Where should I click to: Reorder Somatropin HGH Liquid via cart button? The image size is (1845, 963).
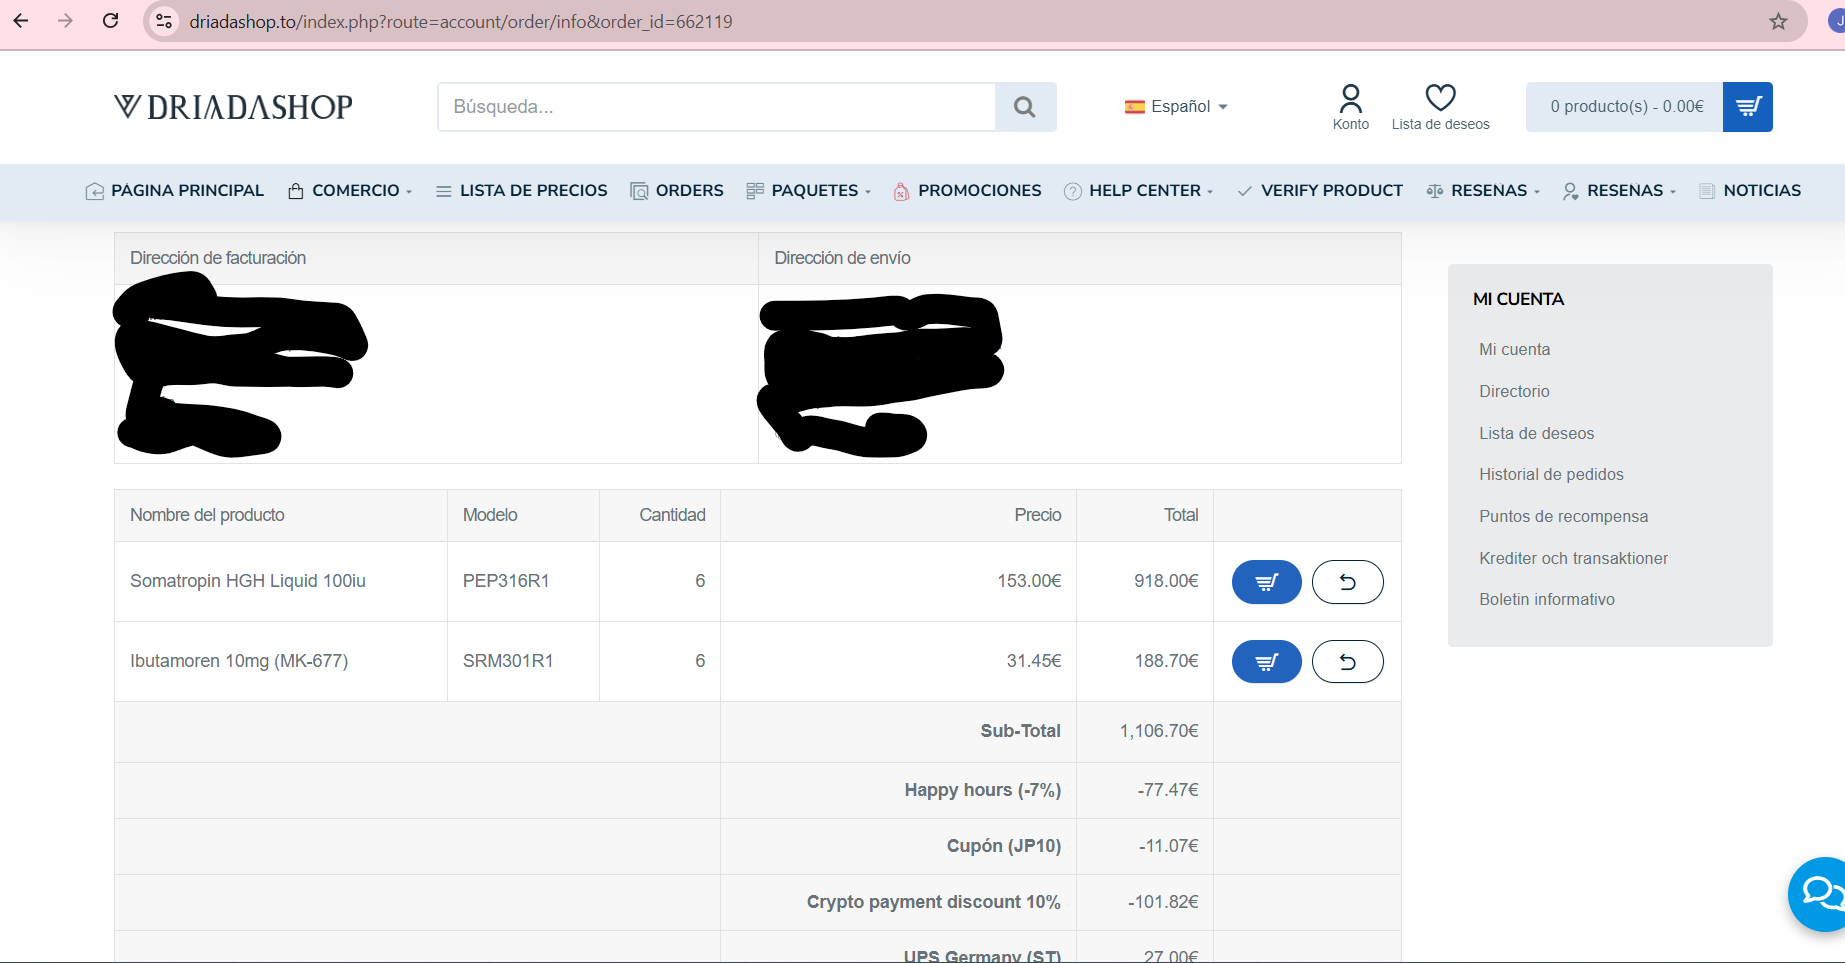1266,582
